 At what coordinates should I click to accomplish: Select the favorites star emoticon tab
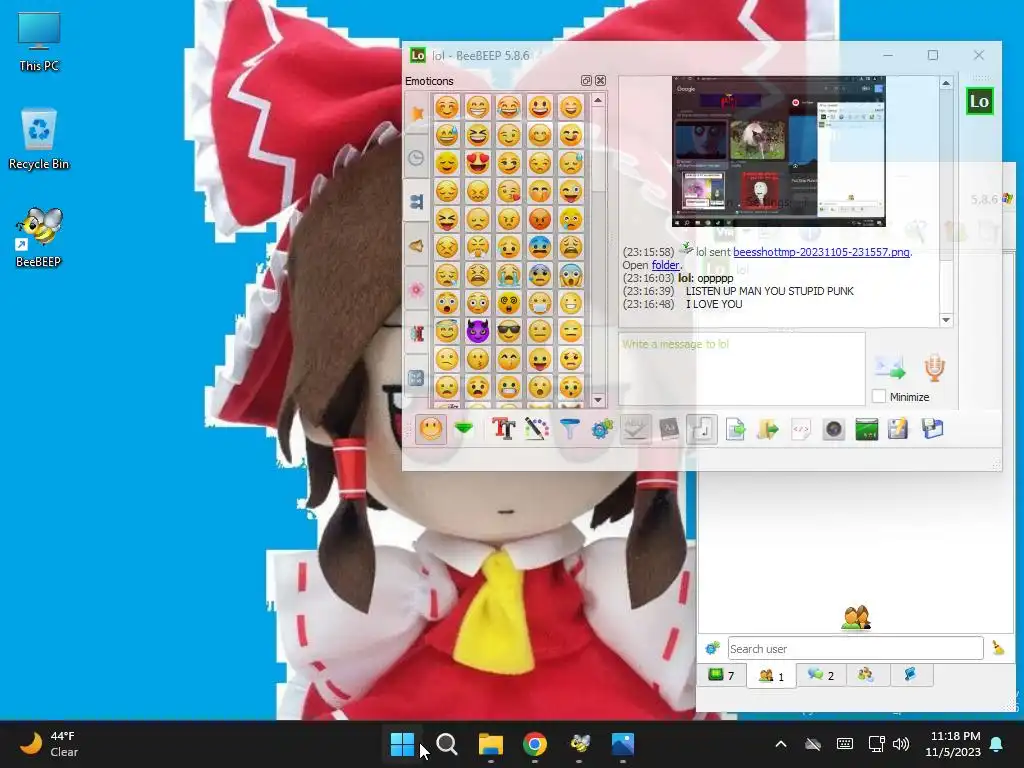click(x=417, y=114)
